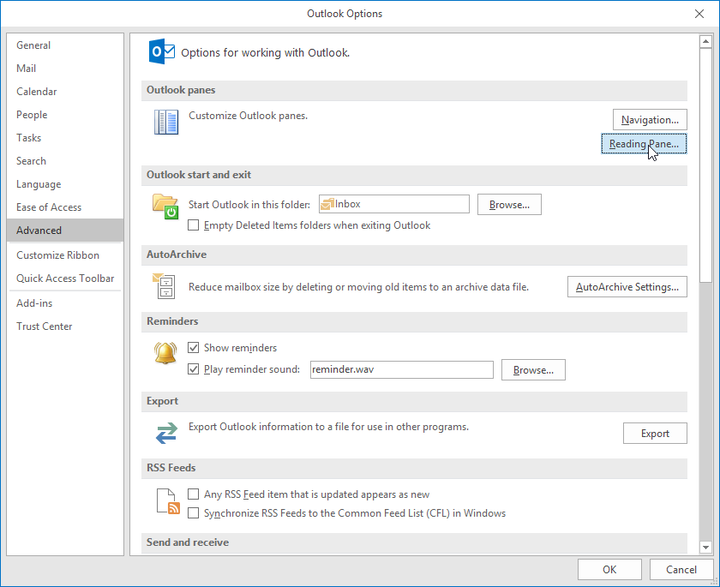Toggle the Show reminders checkbox
This screenshot has width=720, height=587.
193,347
